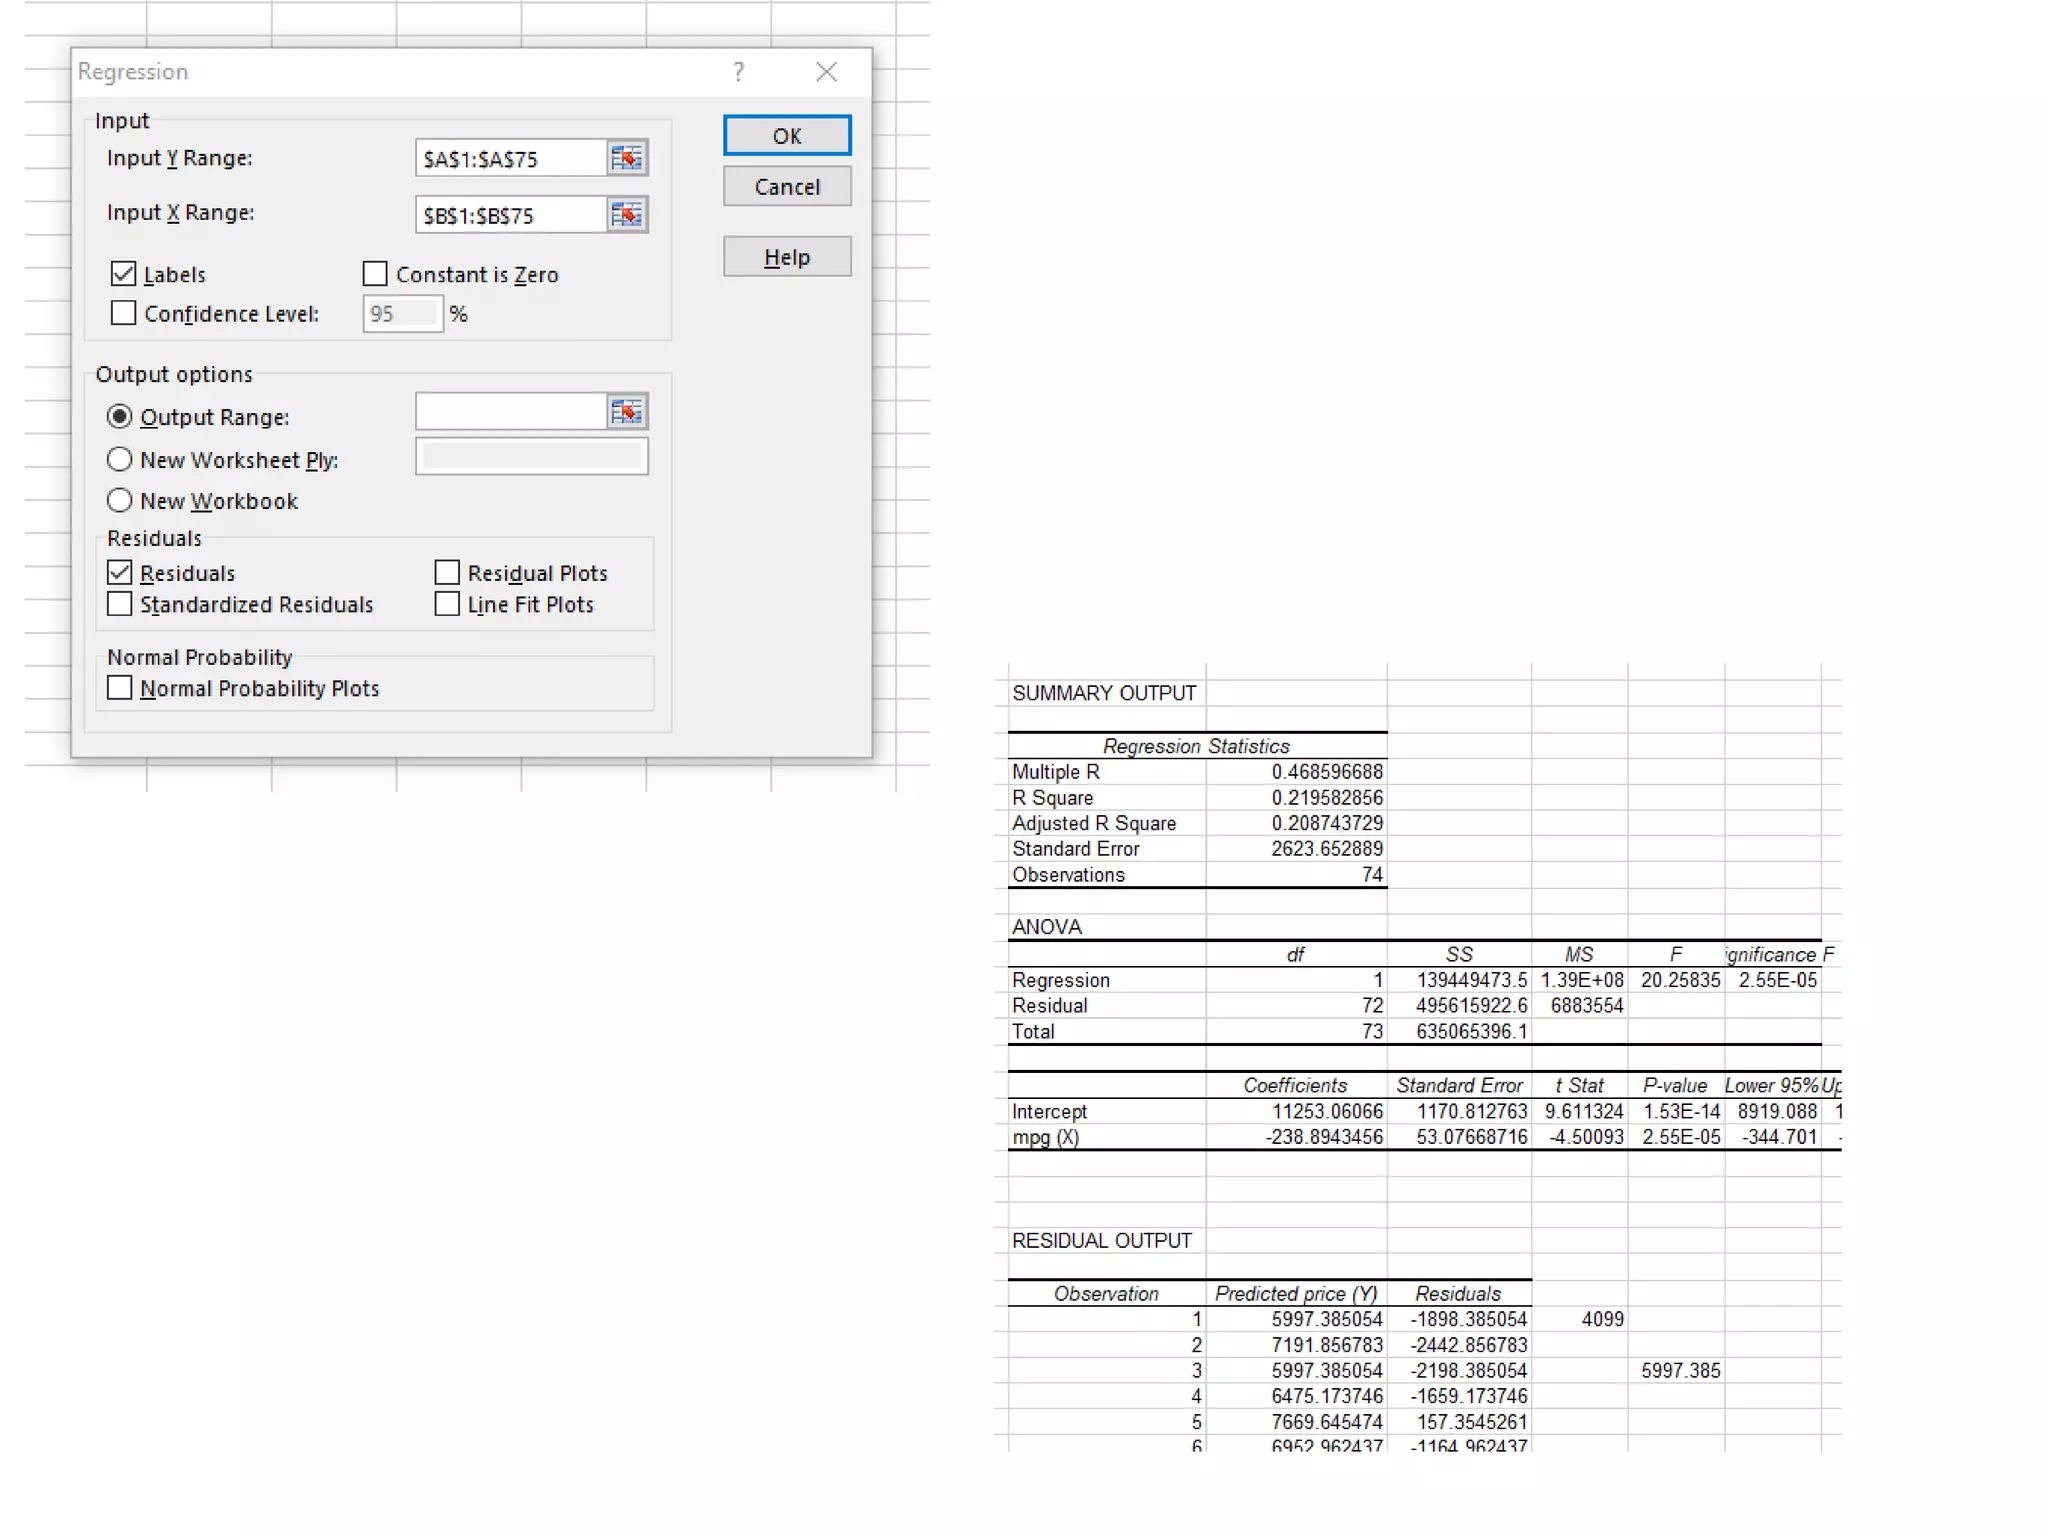Click the ANOVA heading cell
2048x1536 pixels.
click(x=1107, y=927)
